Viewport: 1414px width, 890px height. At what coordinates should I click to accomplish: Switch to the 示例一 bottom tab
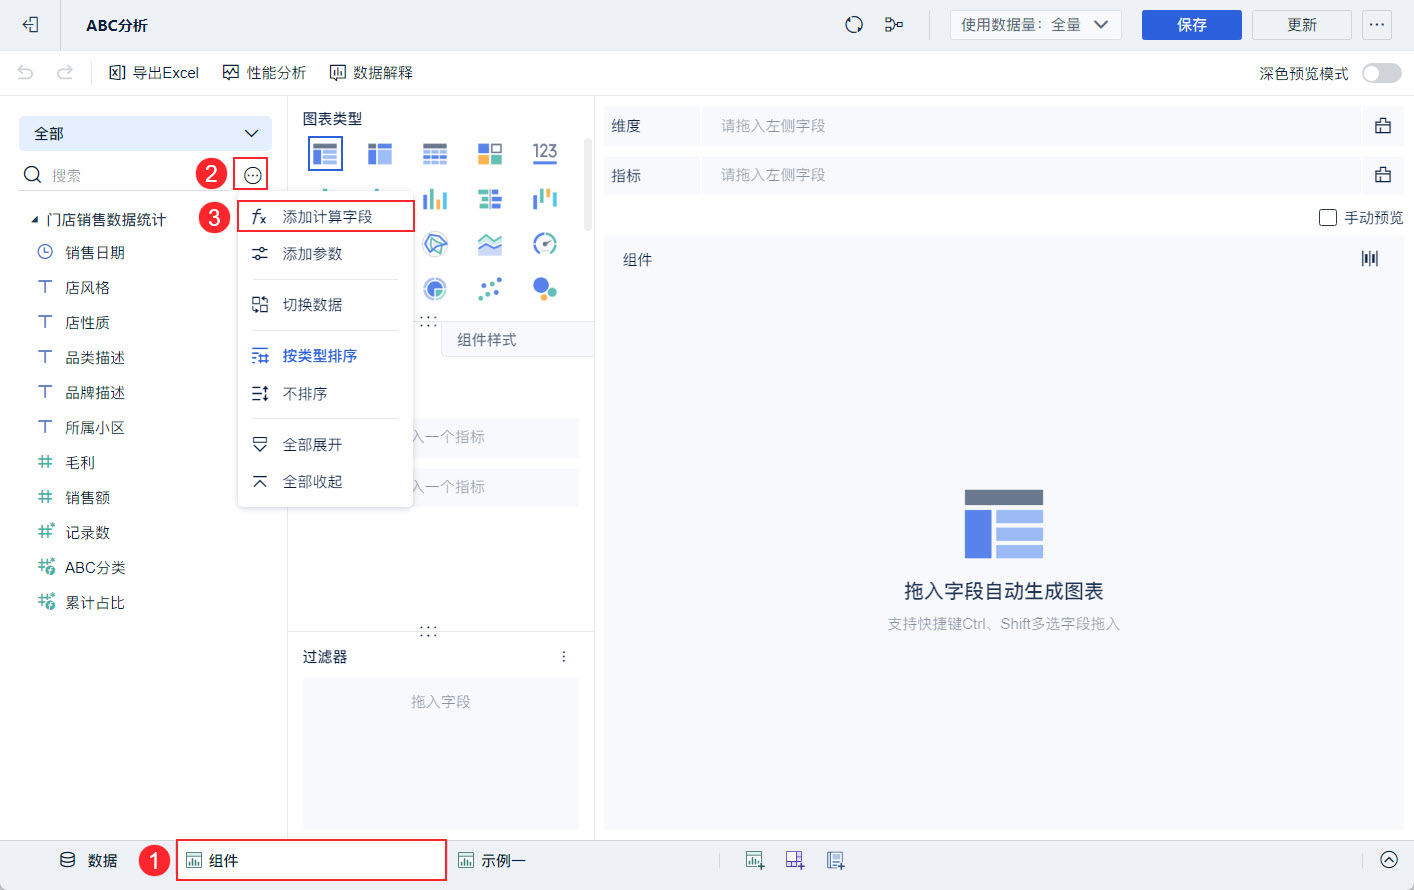coord(491,860)
